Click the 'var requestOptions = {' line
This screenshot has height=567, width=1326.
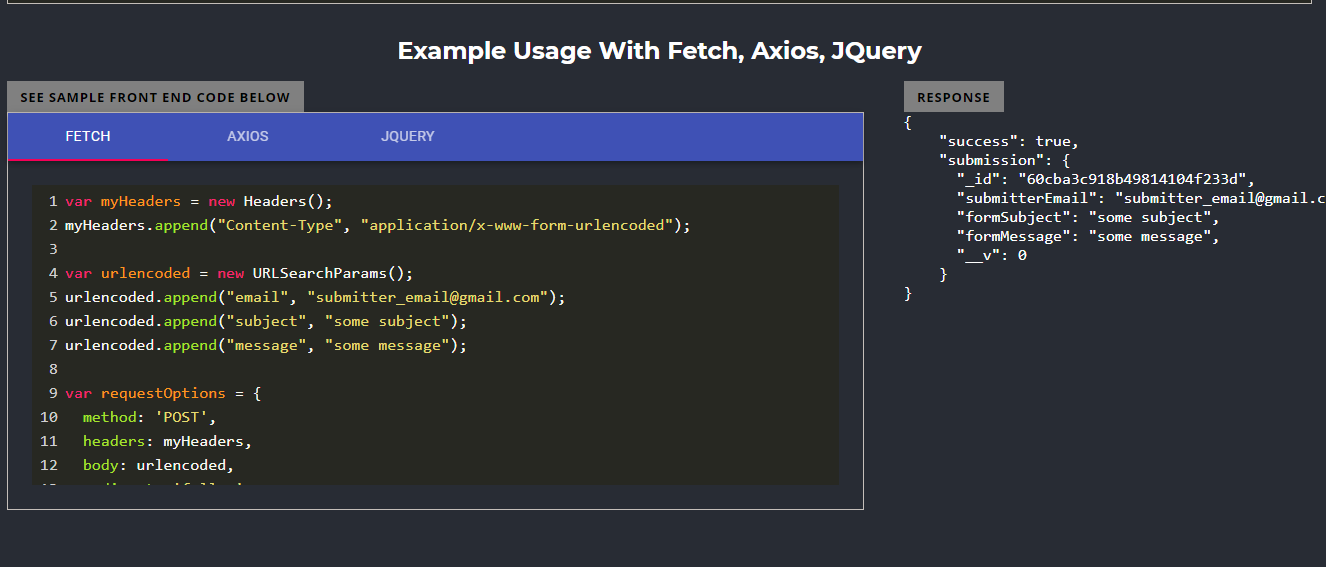(163, 393)
